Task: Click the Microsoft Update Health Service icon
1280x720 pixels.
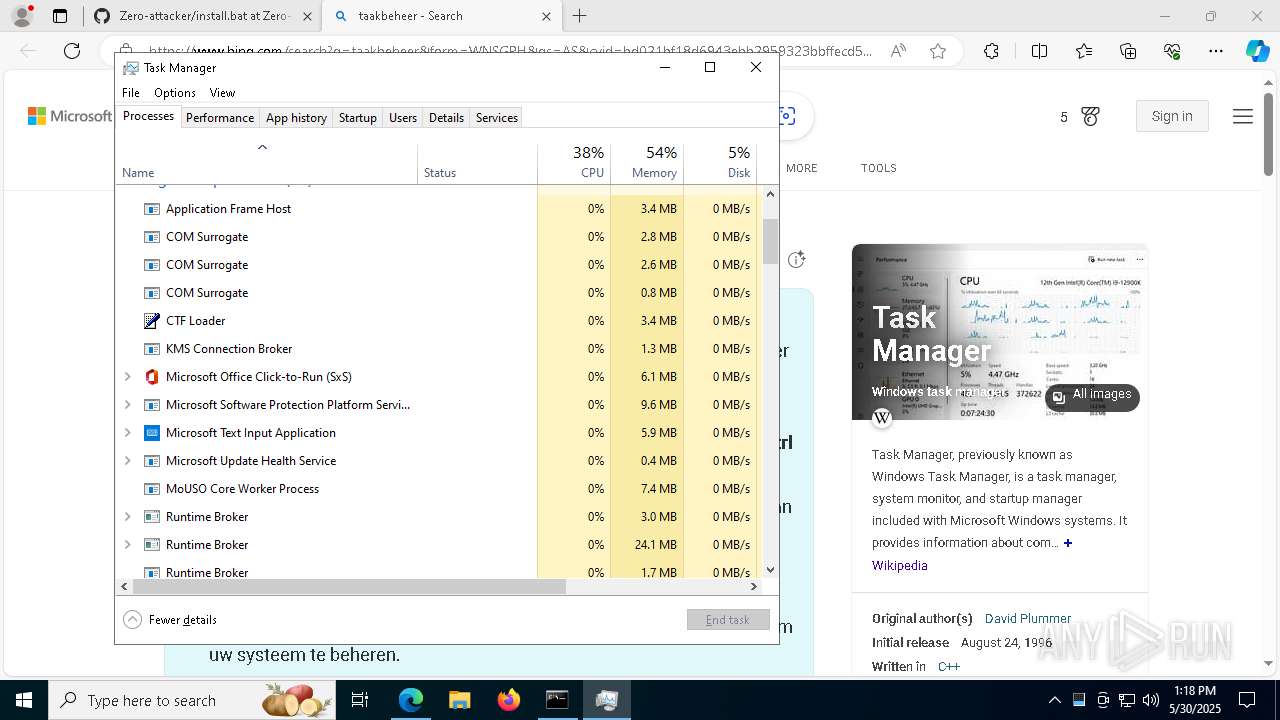Action: coord(152,461)
